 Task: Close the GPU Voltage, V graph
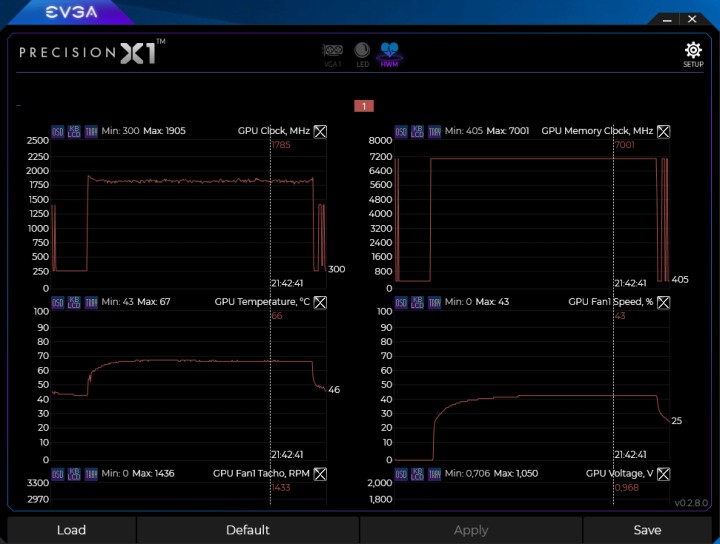(664, 474)
